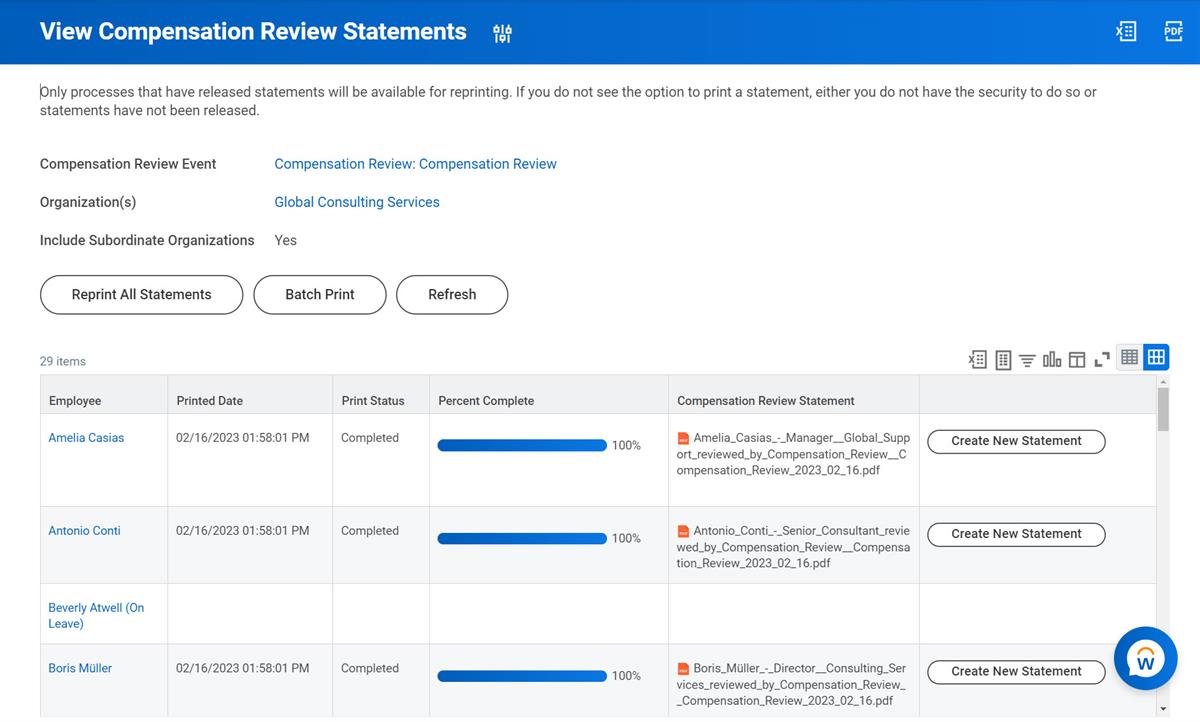This screenshot has height=722, width=1200.
Task: Open Workday assistant chat bubble
Action: coord(1146,658)
